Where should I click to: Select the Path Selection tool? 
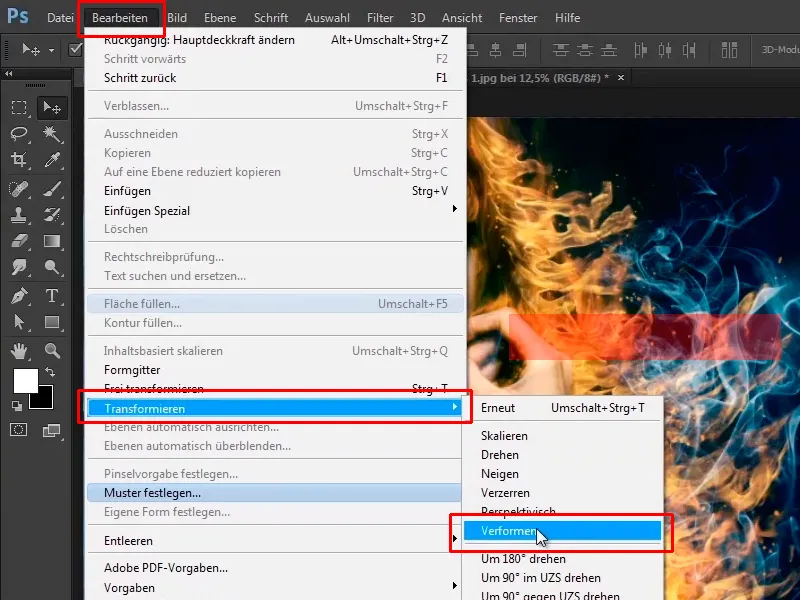point(19,322)
